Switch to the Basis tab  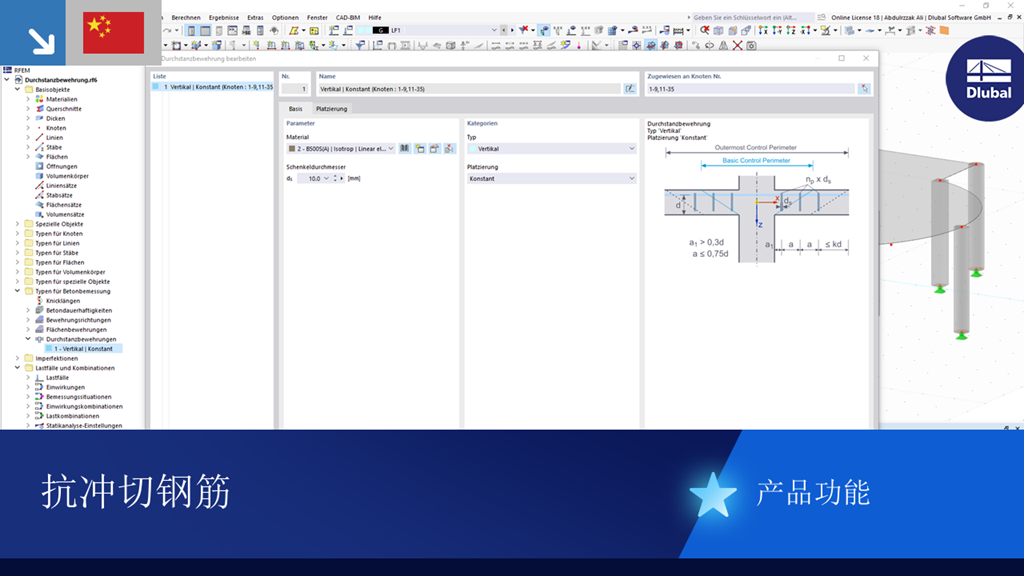pyautogui.click(x=295, y=108)
